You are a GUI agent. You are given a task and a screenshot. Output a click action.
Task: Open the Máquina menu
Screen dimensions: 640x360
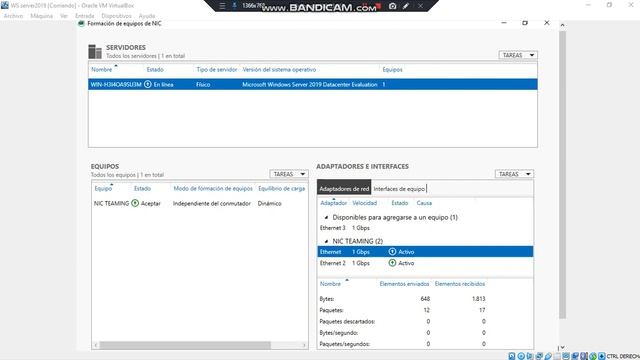click(42, 16)
